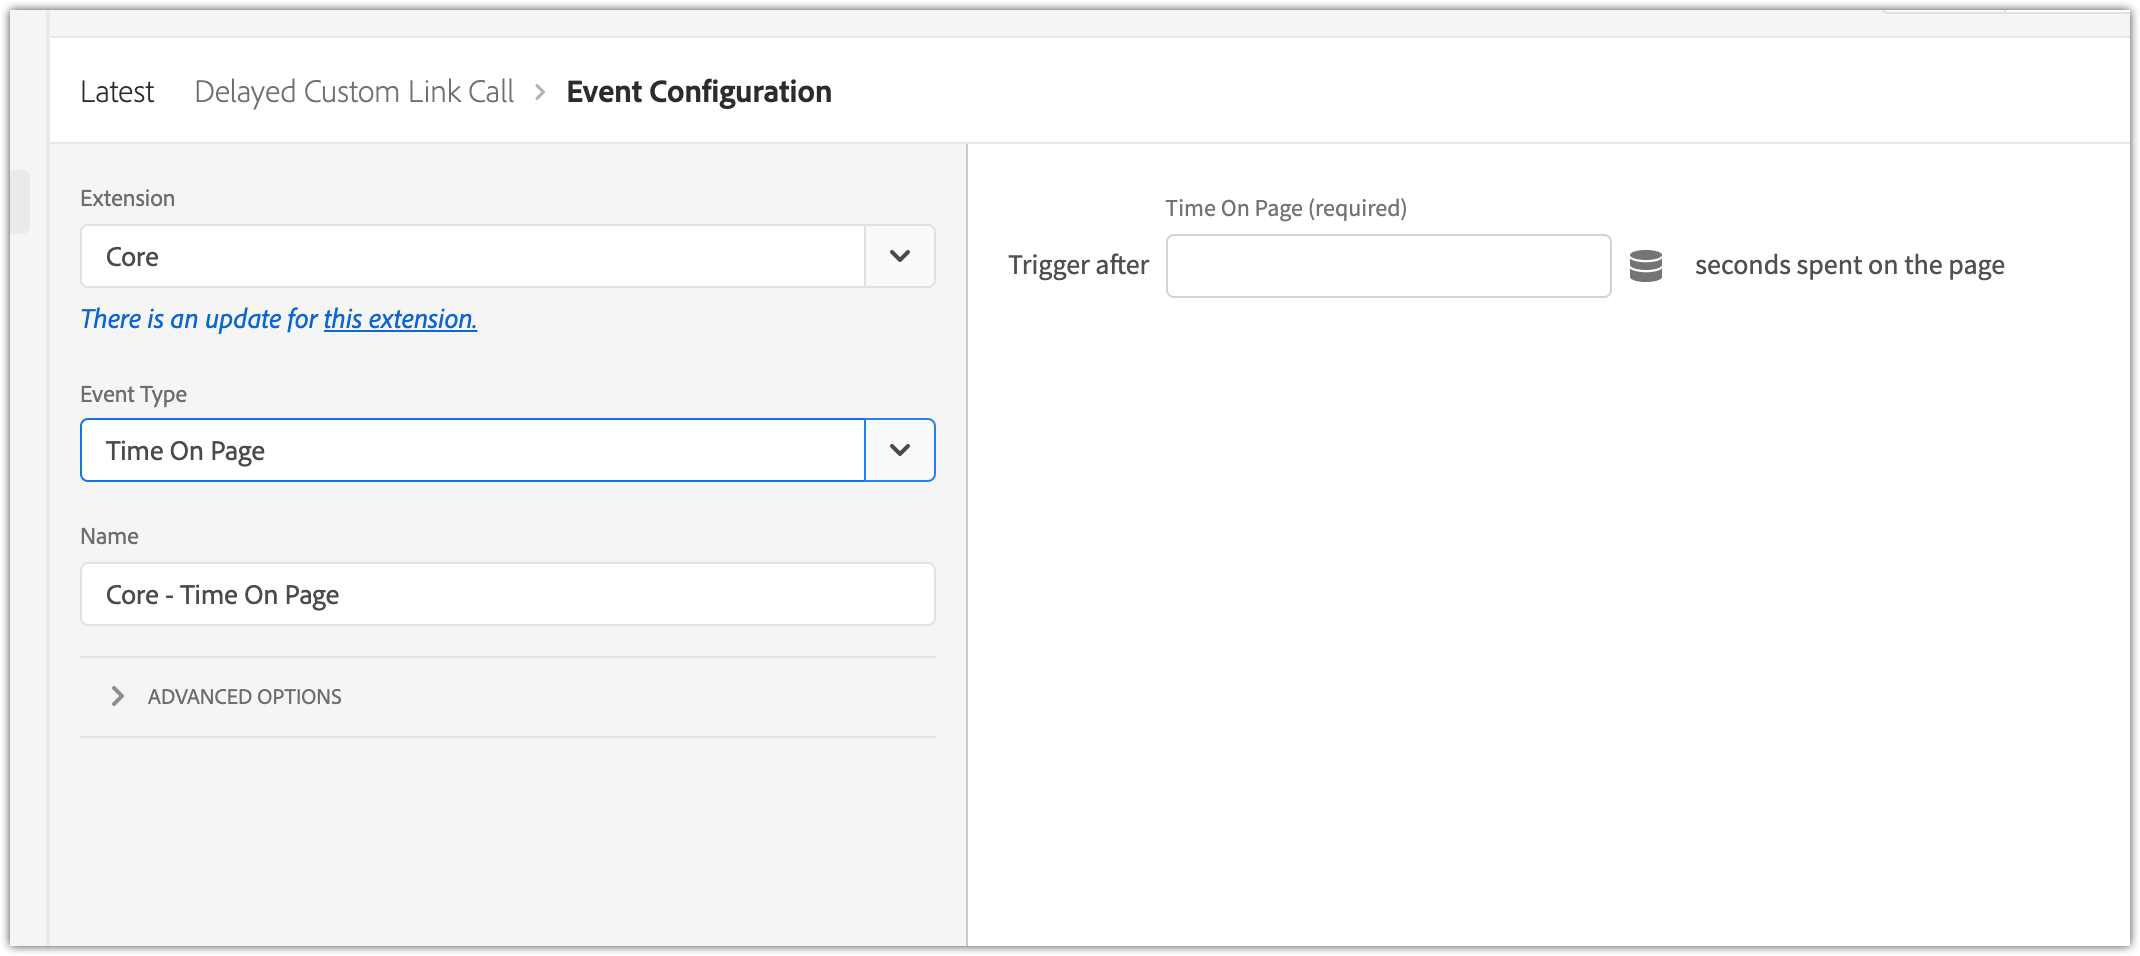Go to Delayed Custom Link Call breadcrumb
2140x956 pixels.
354,92
